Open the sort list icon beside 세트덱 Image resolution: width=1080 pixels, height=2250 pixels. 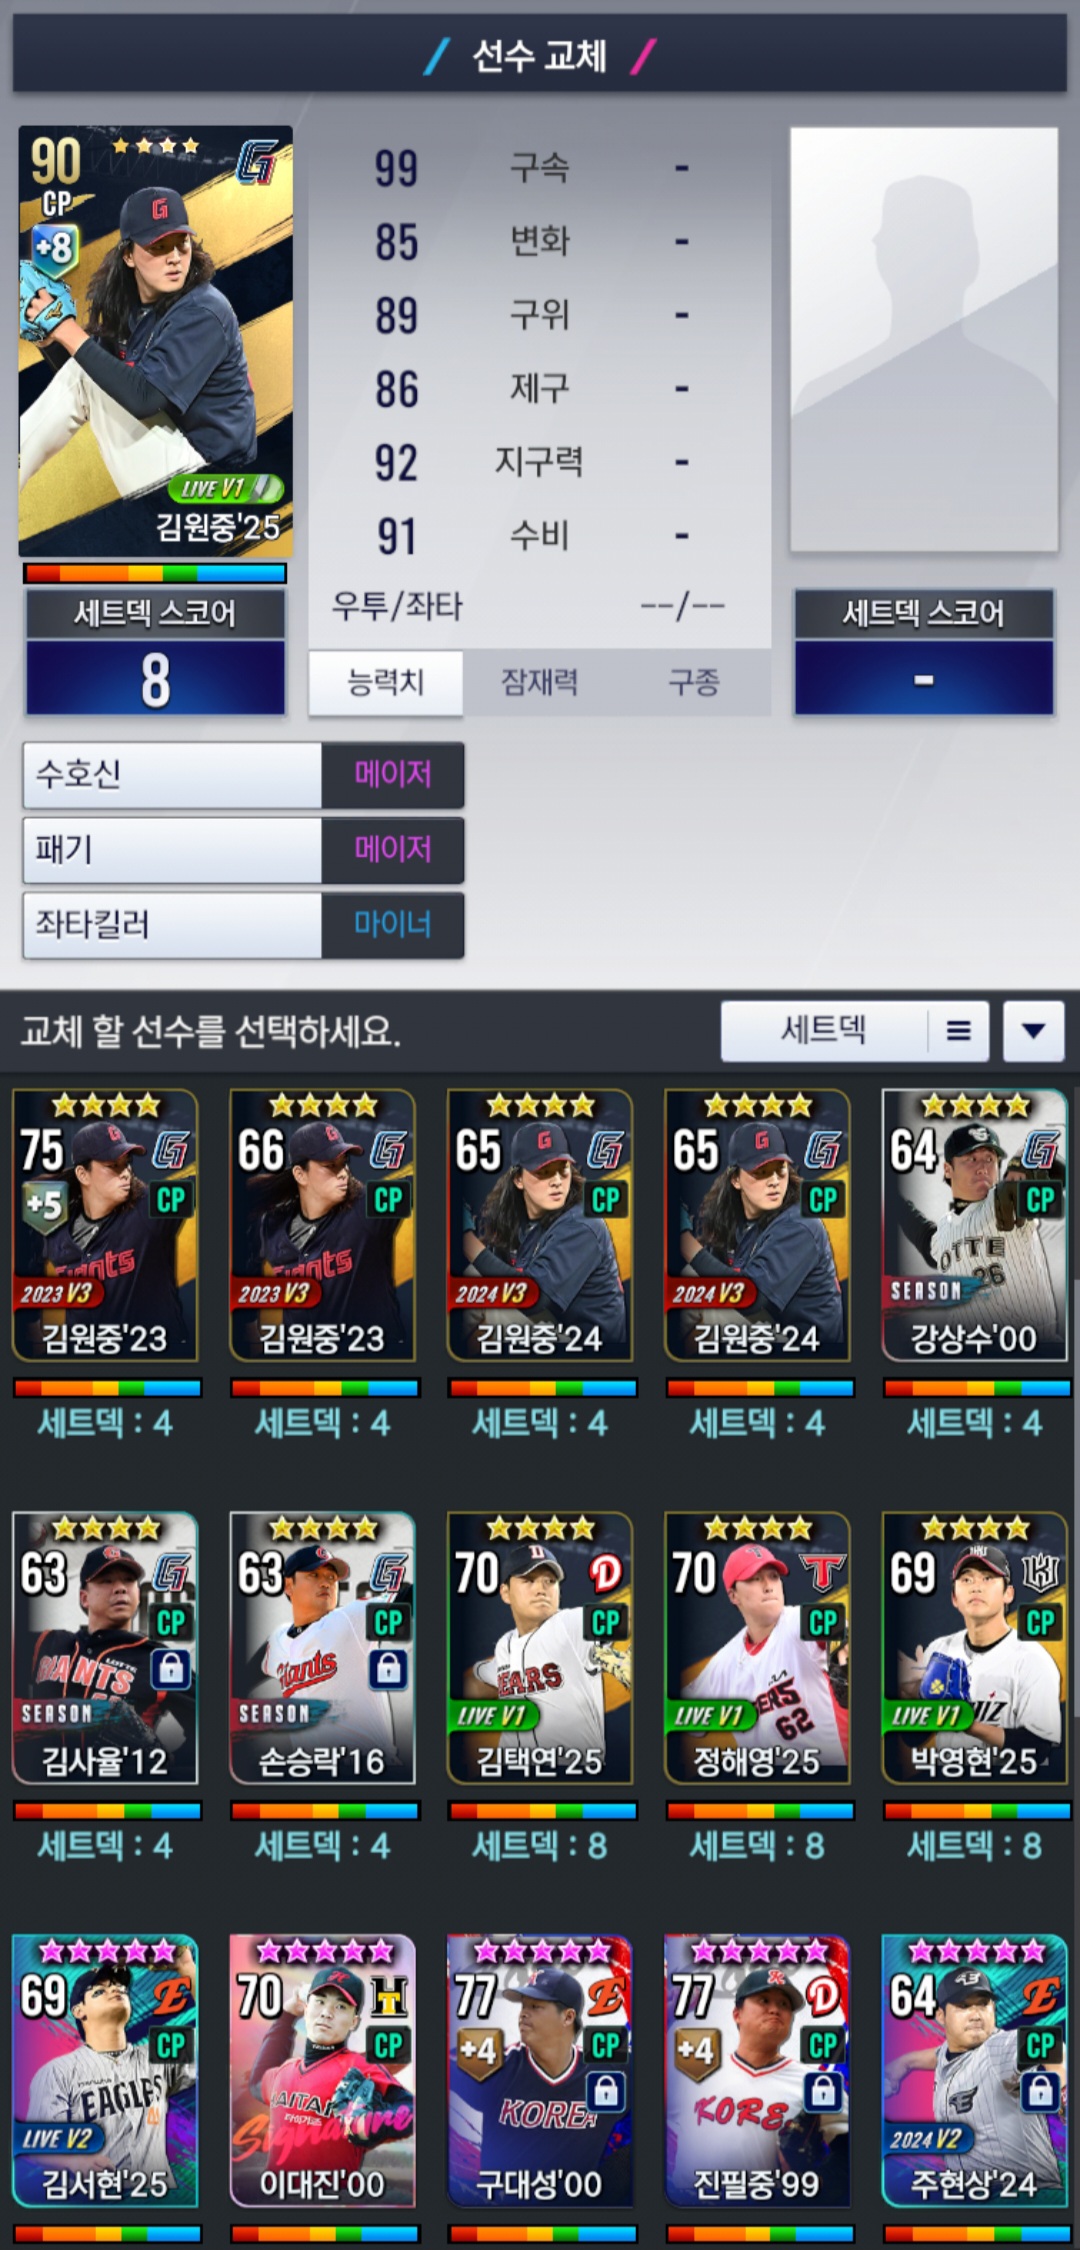[958, 1031]
